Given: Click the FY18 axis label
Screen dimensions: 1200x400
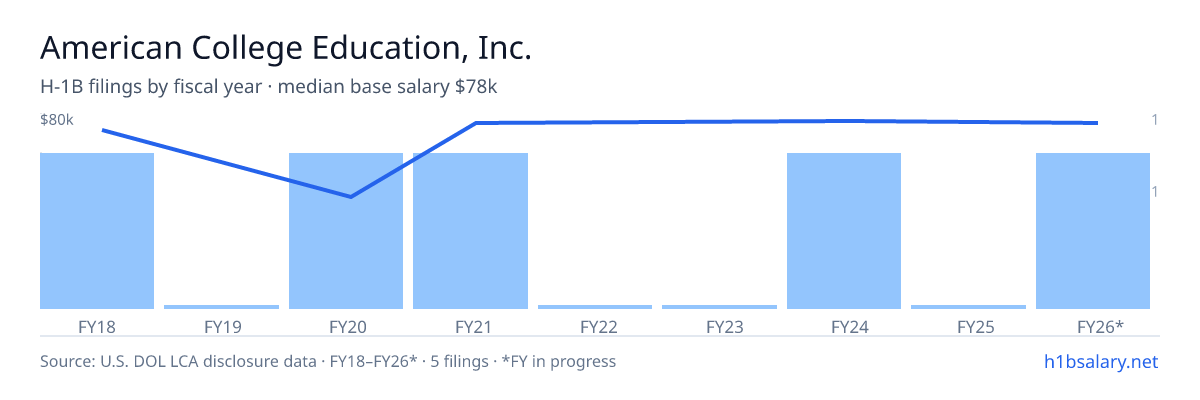Looking at the screenshot, I should [x=97, y=326].
